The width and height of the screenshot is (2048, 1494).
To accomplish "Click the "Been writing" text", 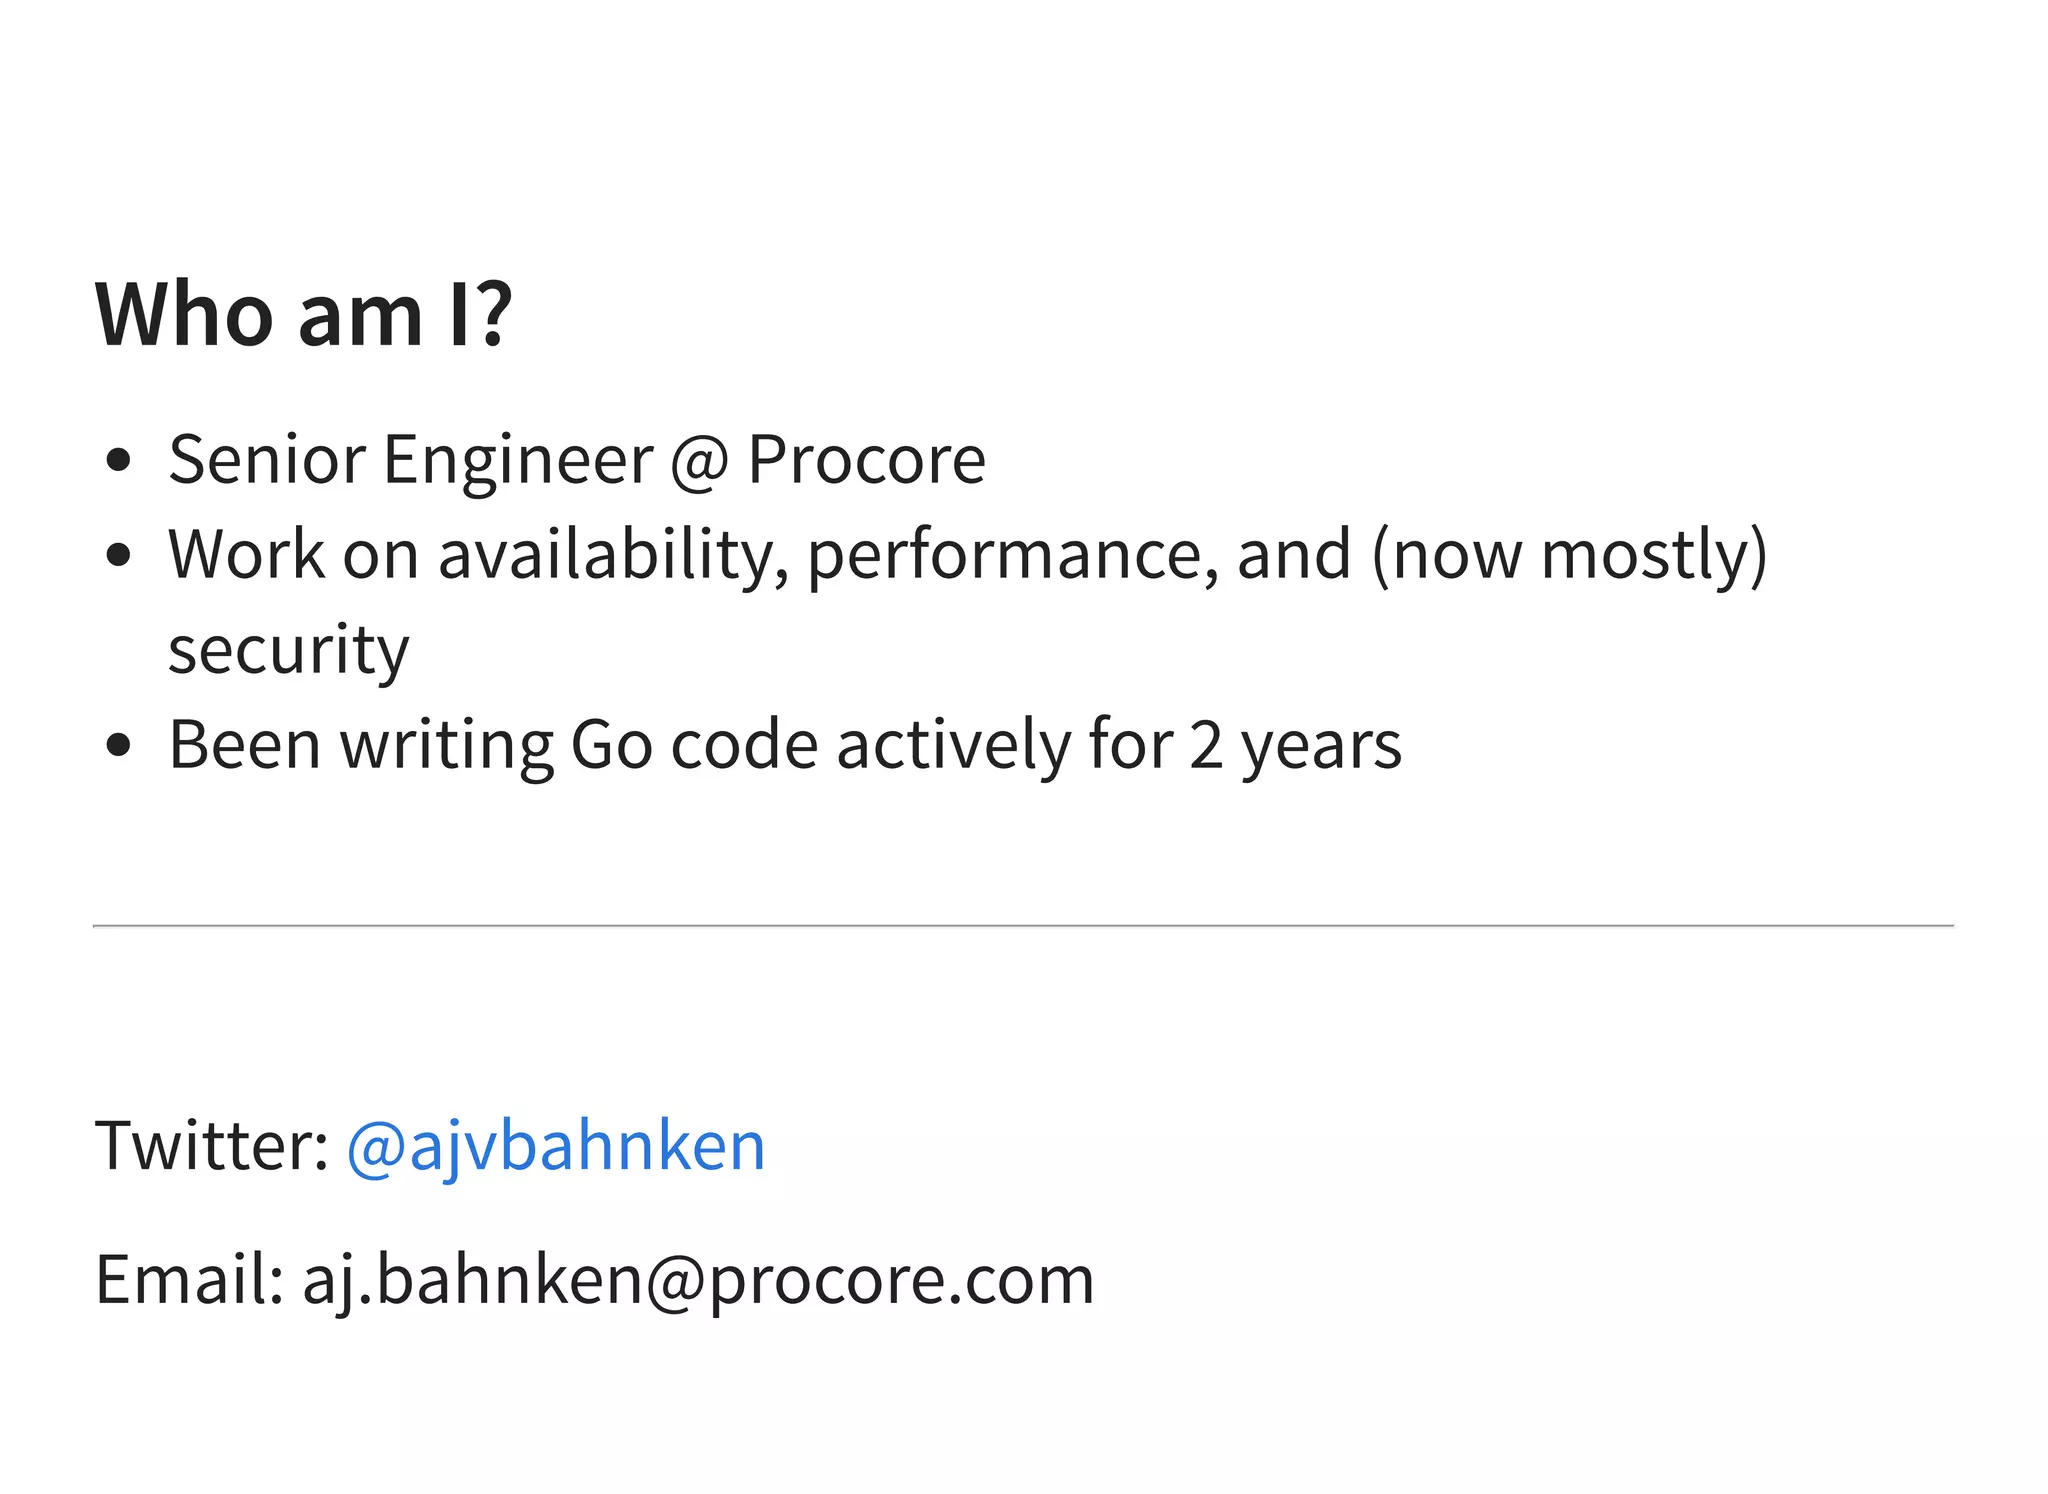I will (360, 745).
